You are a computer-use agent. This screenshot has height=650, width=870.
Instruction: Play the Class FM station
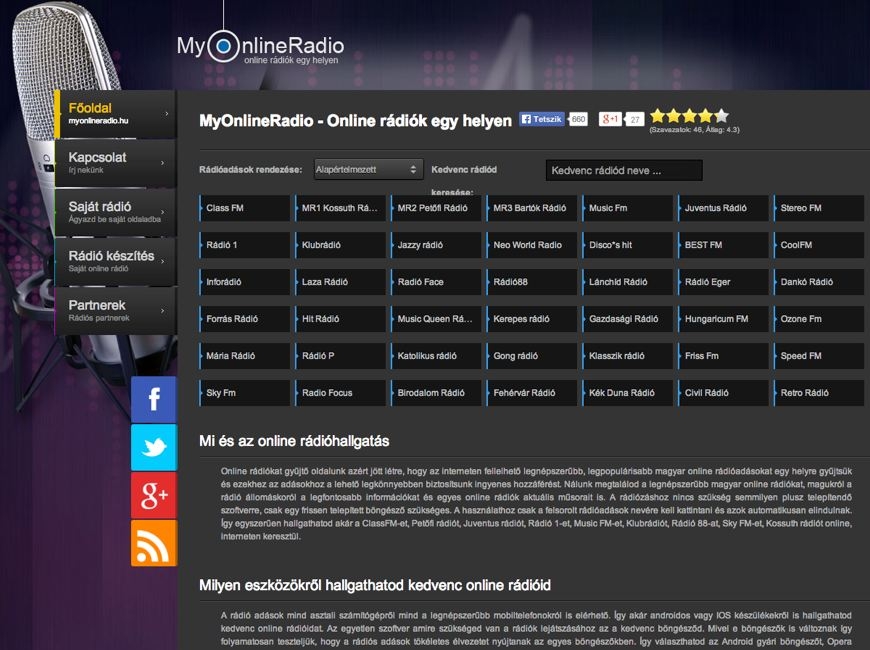[244, 208]
